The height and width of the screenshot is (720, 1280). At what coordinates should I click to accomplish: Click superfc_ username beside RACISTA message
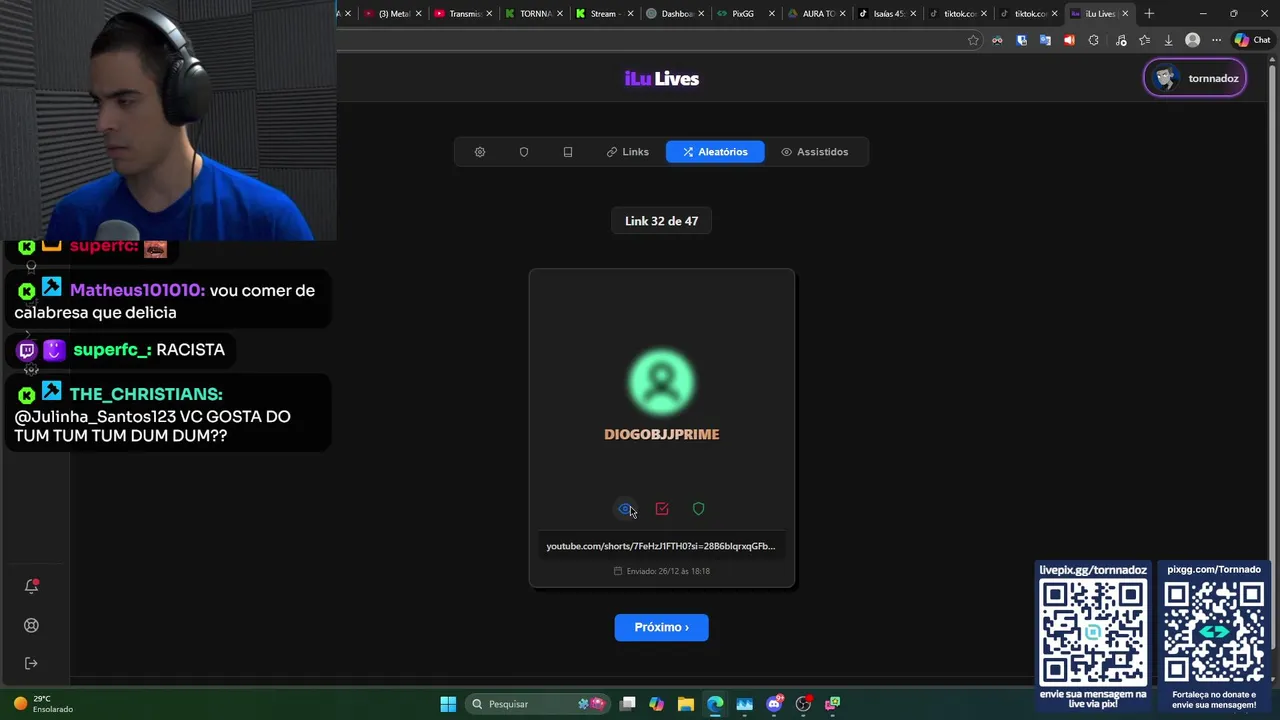tap(112, 350)
